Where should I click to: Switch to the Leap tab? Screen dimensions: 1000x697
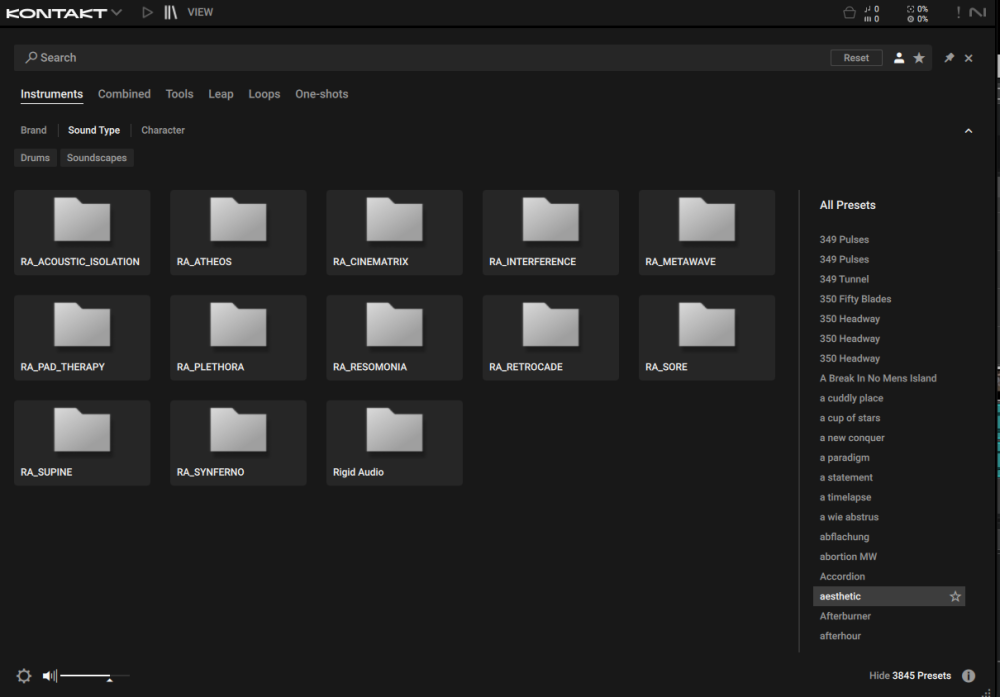coord(221,94)
